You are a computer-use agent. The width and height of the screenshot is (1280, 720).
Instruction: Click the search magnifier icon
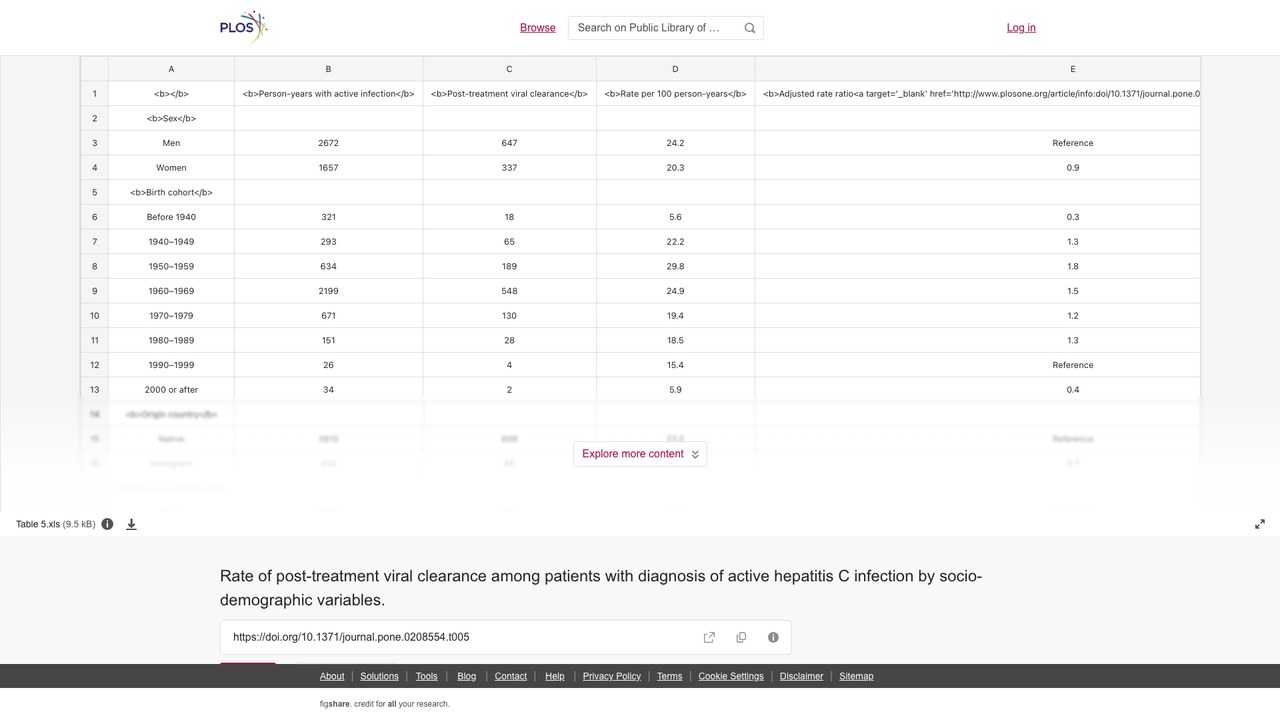click(x=750, y=28)
